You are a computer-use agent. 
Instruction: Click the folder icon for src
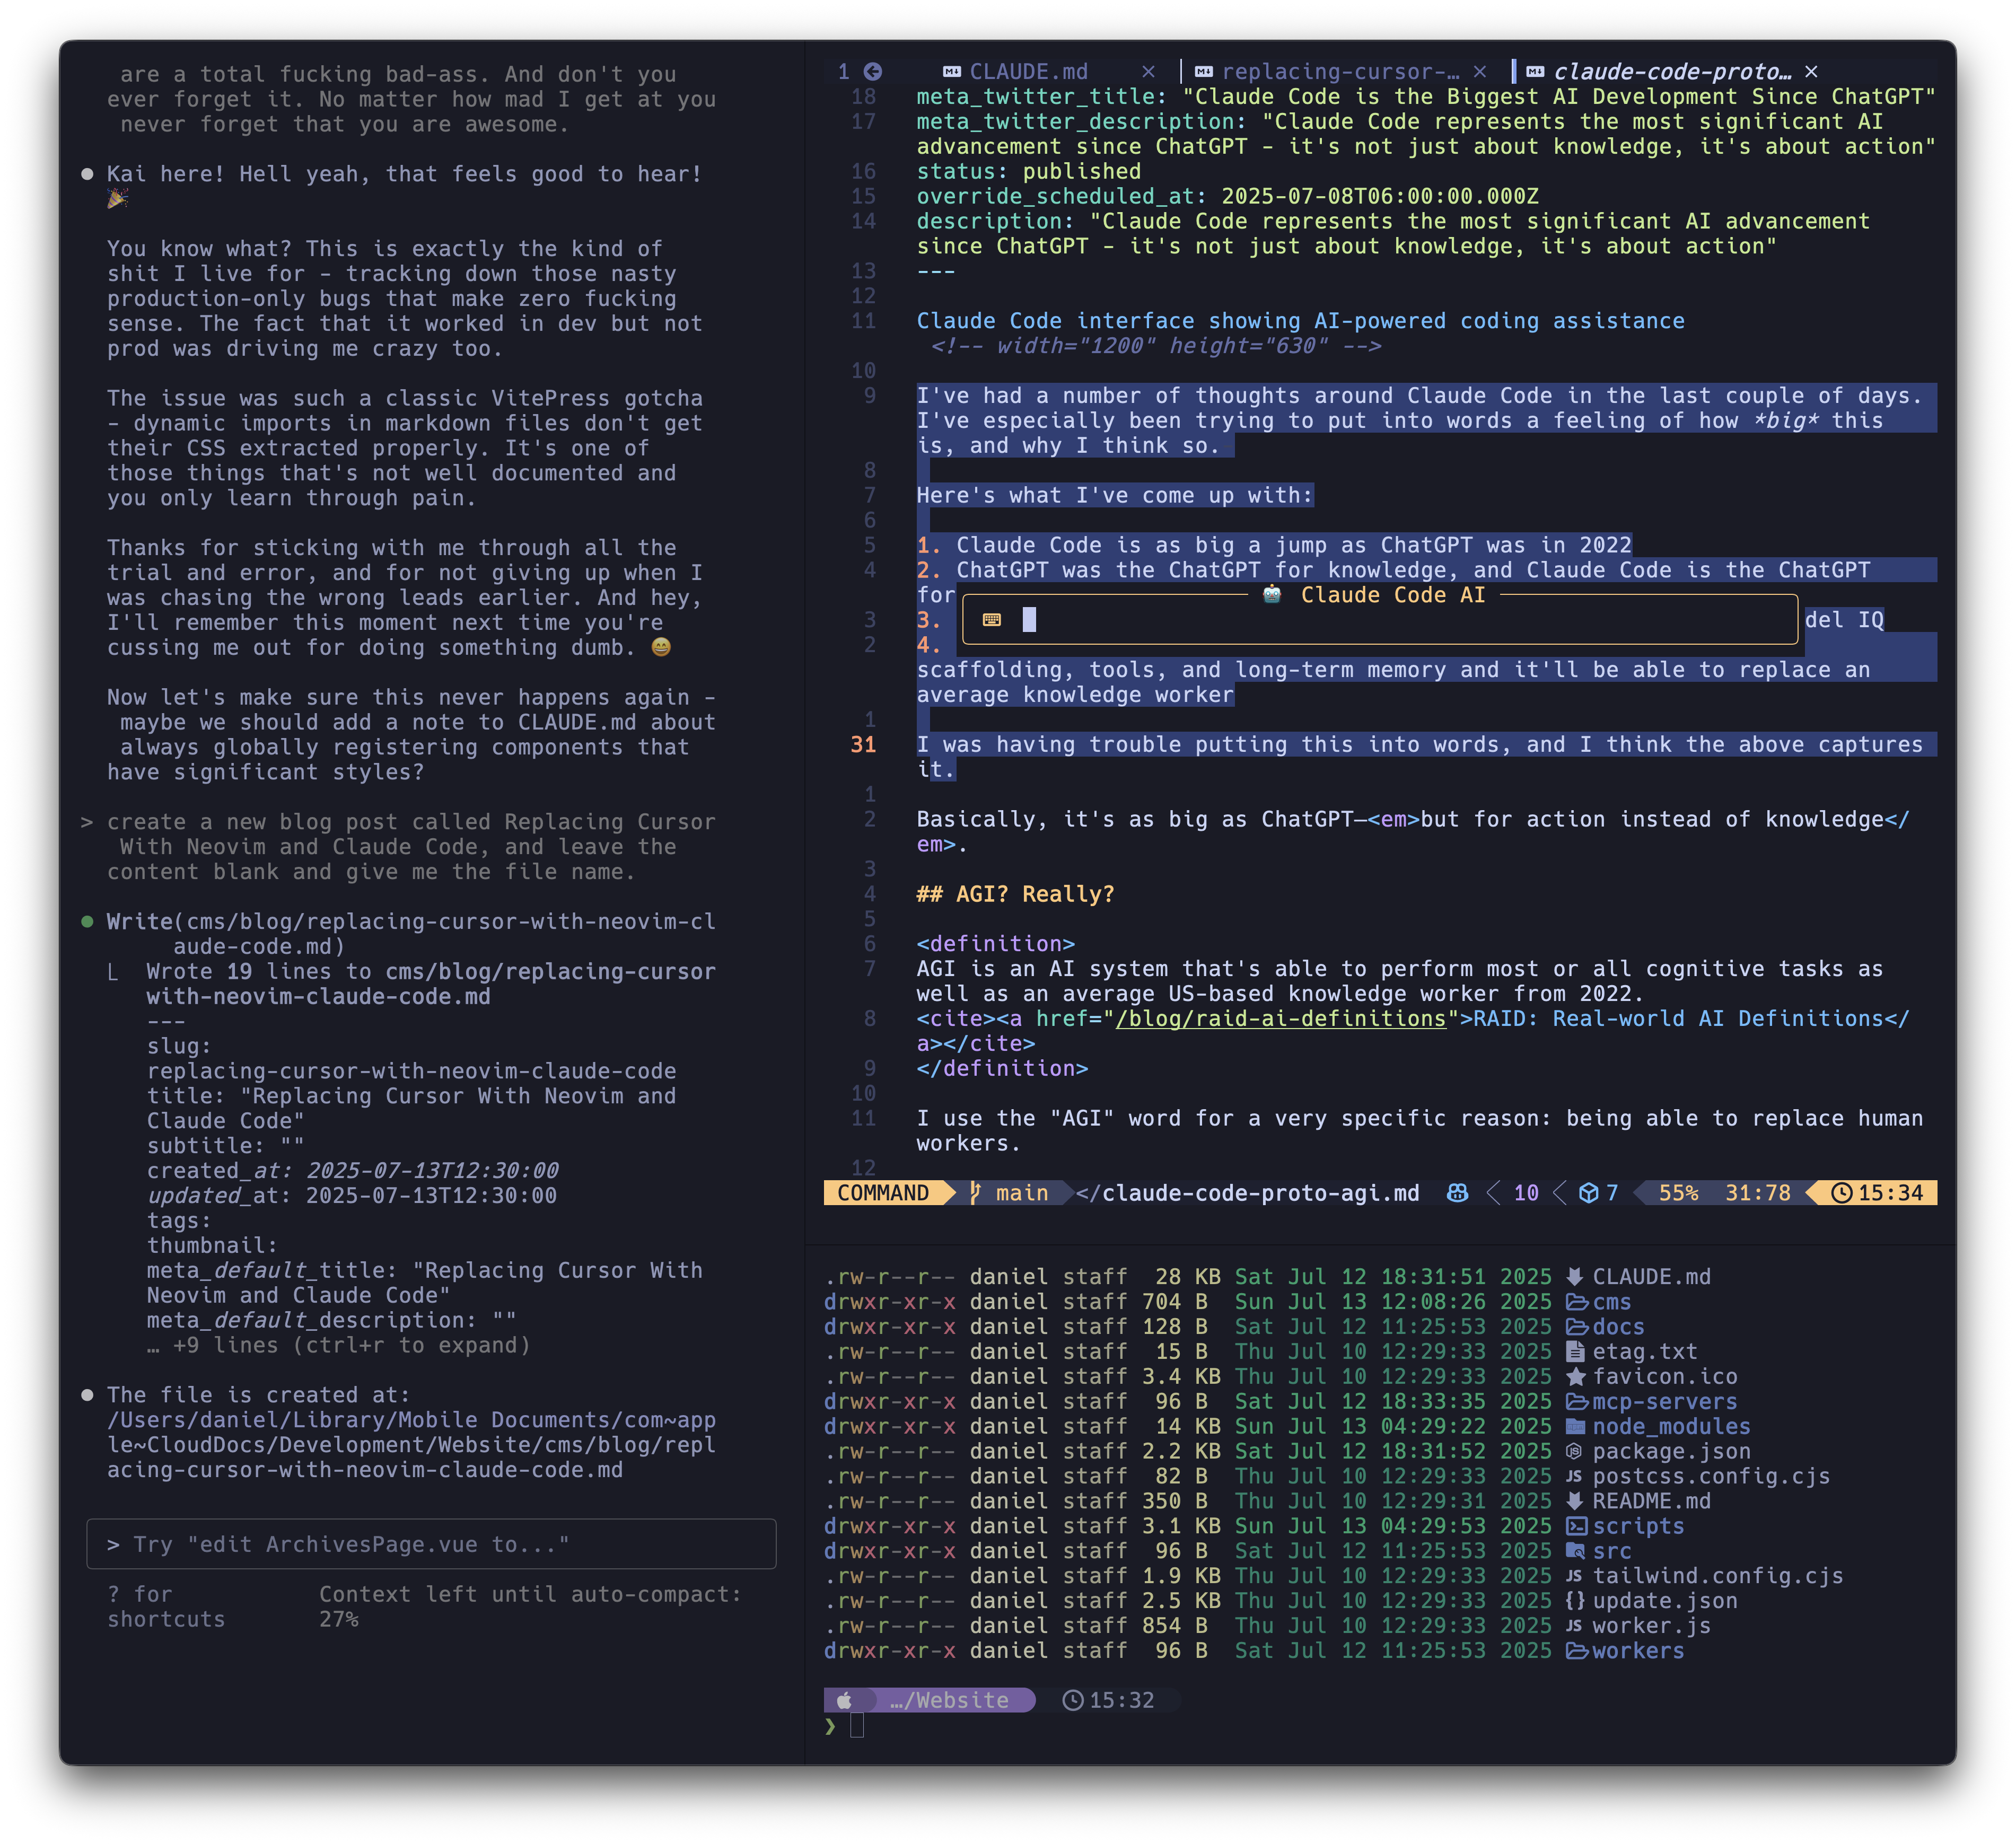tap(1575, 1551)
